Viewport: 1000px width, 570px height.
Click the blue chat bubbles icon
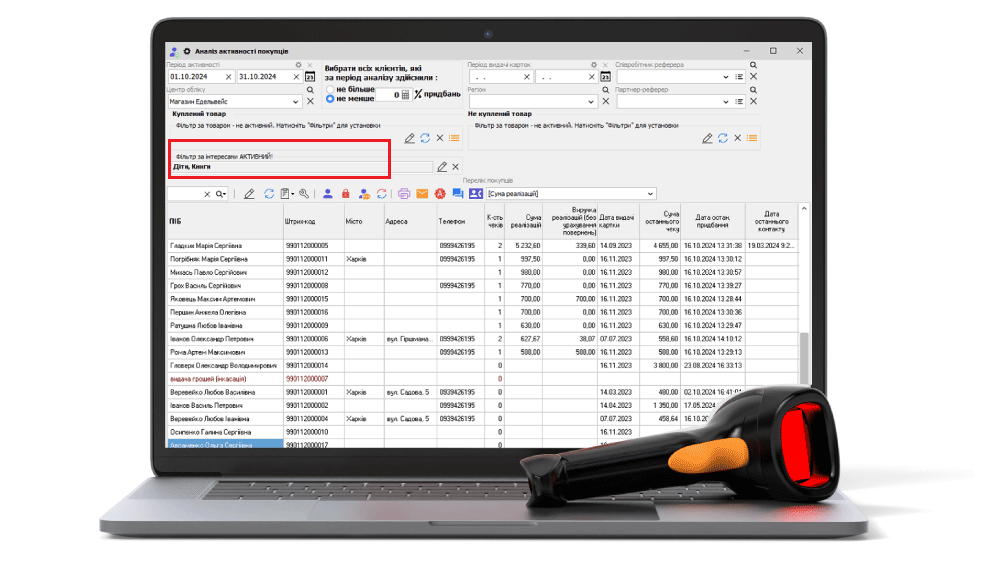457,194
